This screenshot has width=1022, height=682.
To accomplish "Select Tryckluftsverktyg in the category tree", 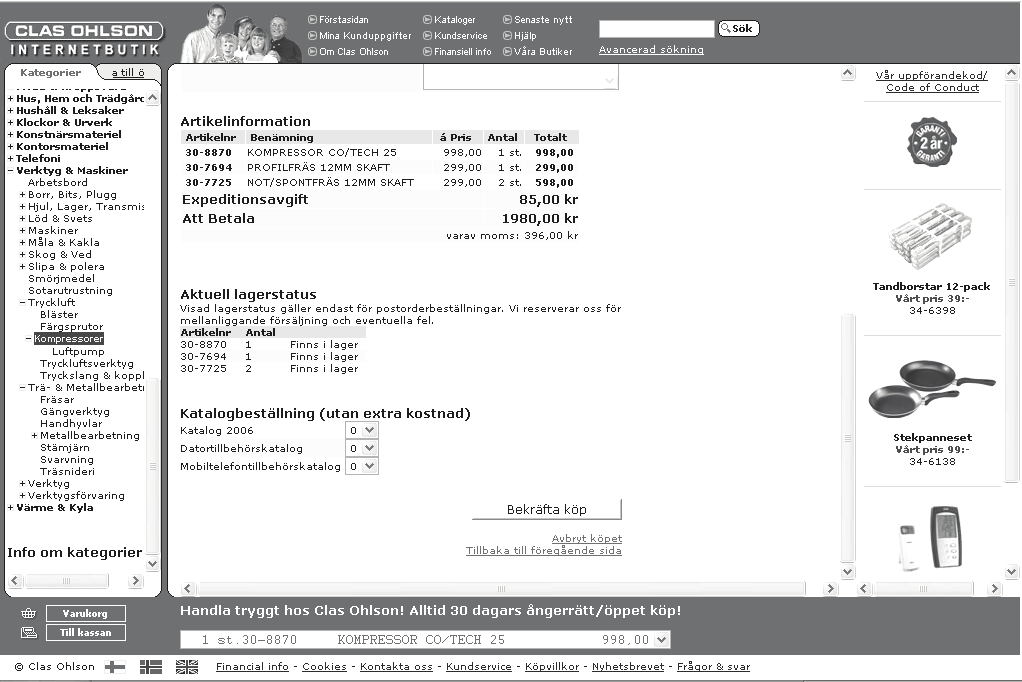I will tap(87, 363).
